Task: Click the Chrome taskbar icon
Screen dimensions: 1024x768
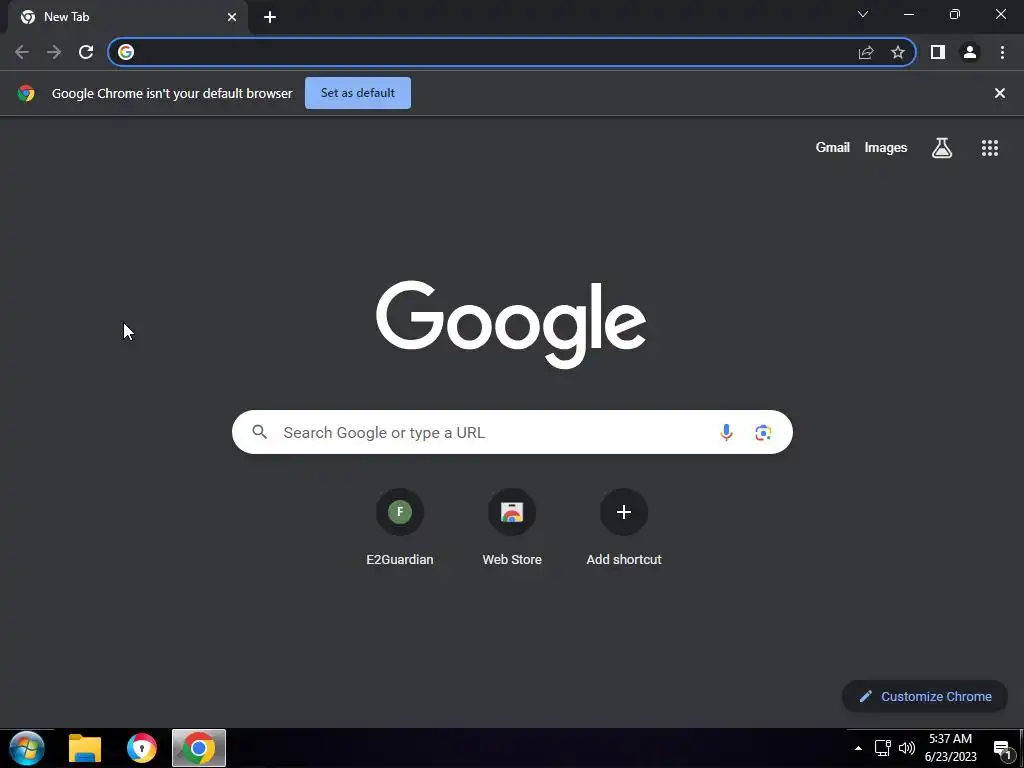Action: pyautogui.click(x=199, y=748)
